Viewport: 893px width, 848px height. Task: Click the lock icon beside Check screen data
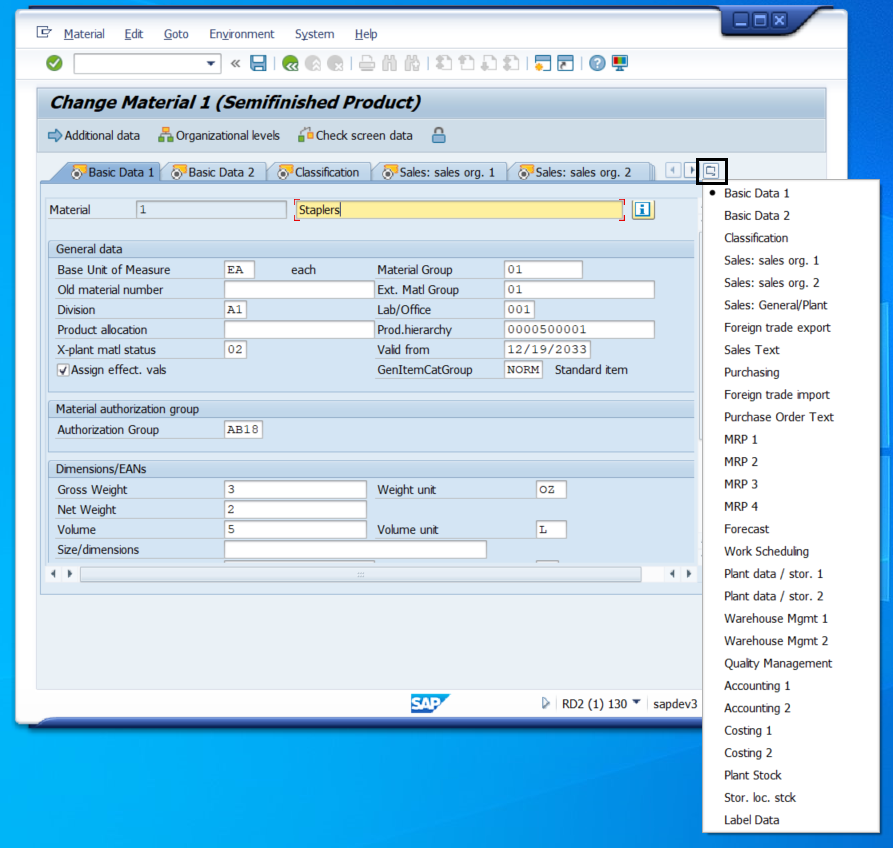point(439,136)
